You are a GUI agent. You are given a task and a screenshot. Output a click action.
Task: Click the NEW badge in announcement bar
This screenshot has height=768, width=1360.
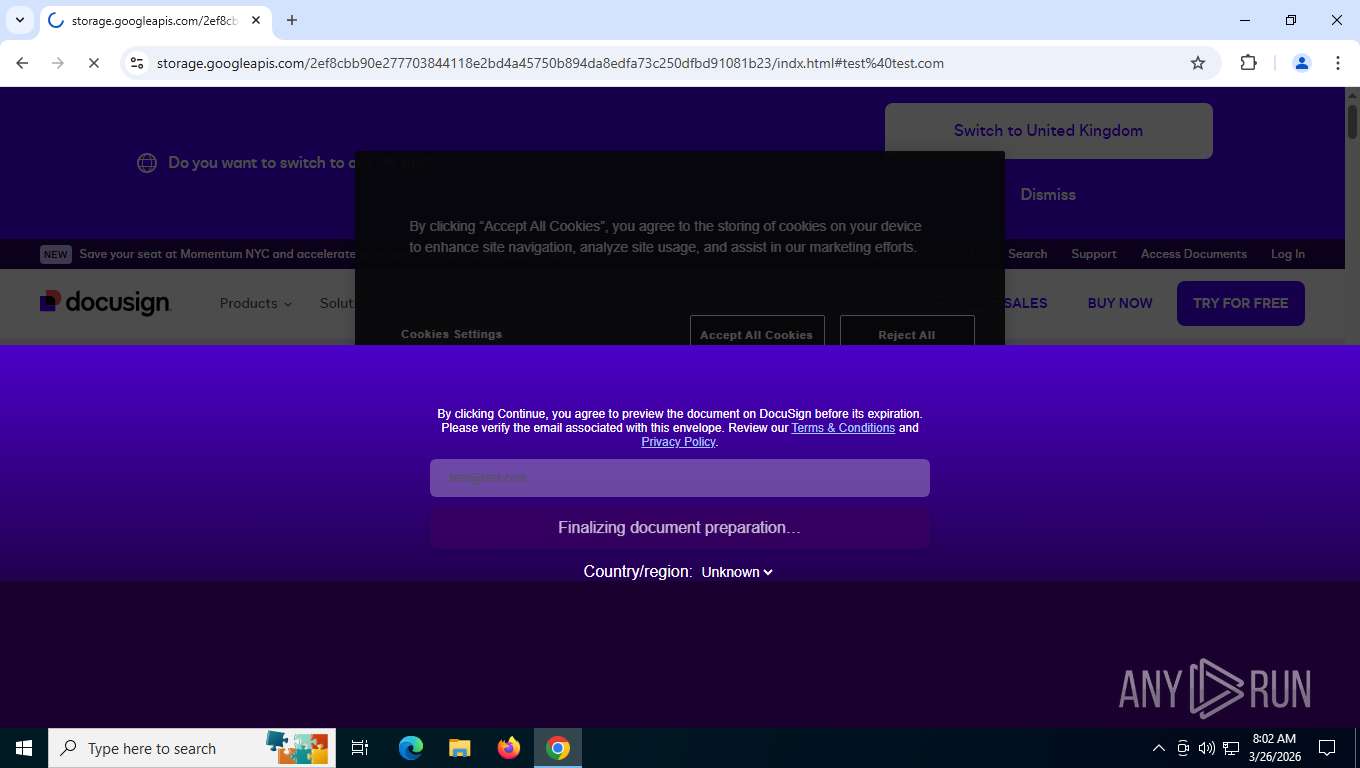click(x=56, y=254)
